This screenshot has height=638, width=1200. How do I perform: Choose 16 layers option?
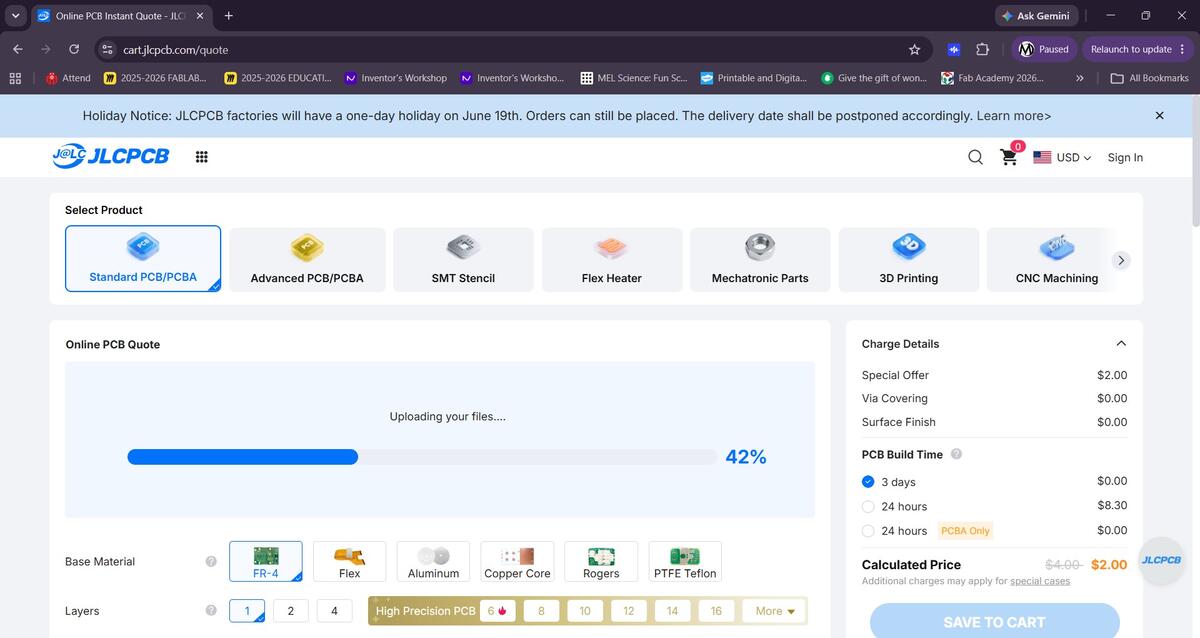click(x=716, y=611)
